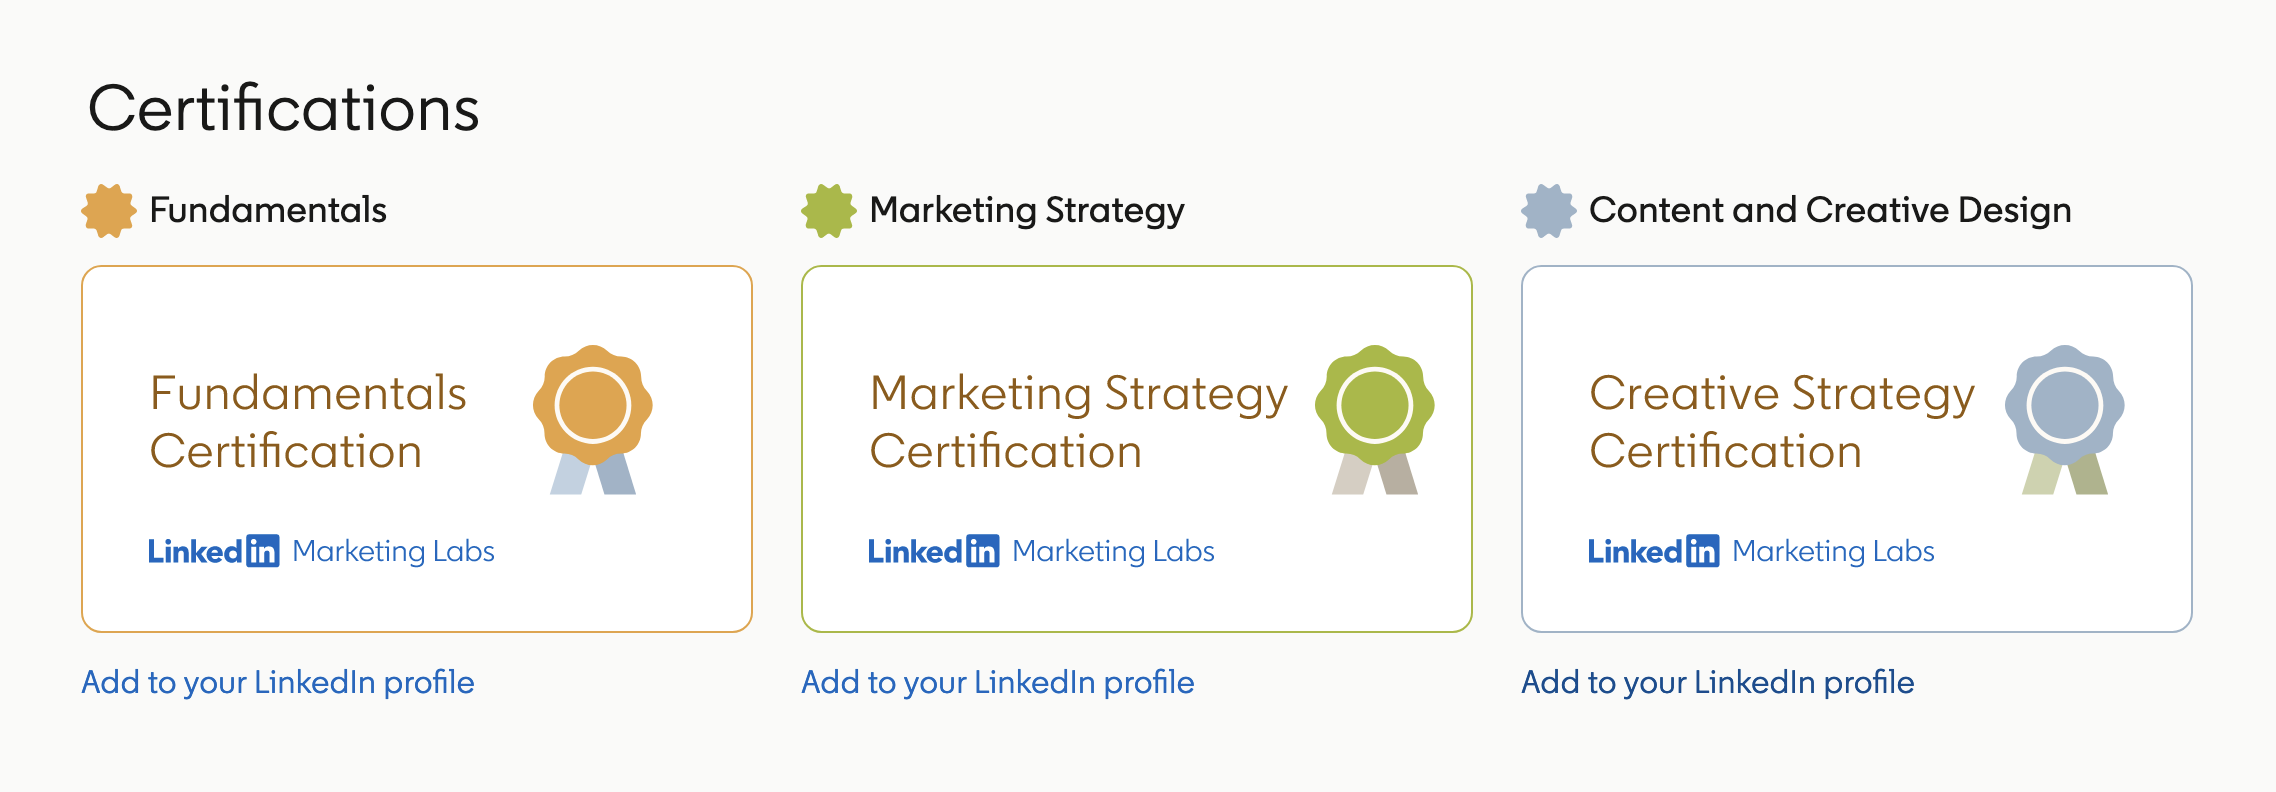Open the Marketing Strategy Certification card title
This screenshot has width=2276, height=792.
click(x=1078, y=422)
